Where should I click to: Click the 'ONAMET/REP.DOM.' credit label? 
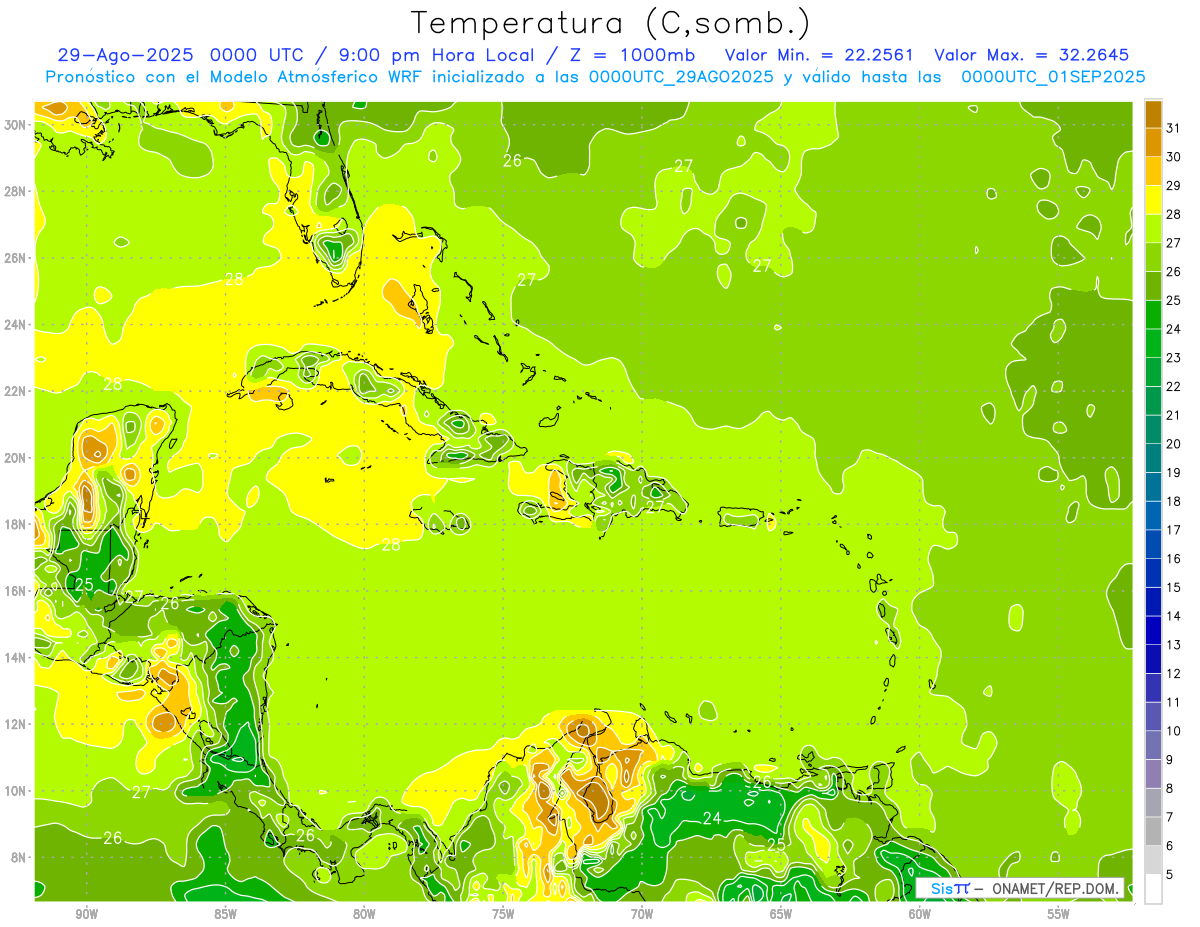[1055, 888]
